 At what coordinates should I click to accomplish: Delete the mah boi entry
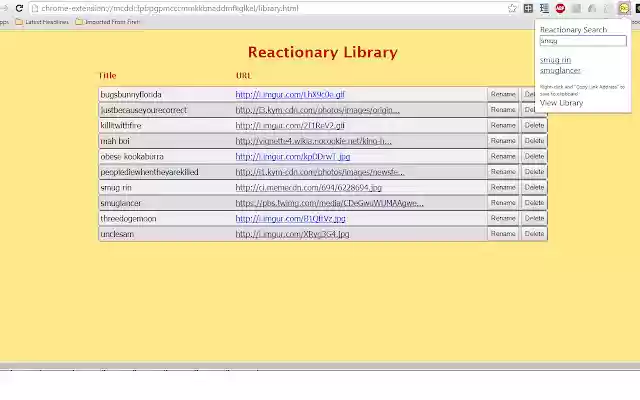pos(534,141)
